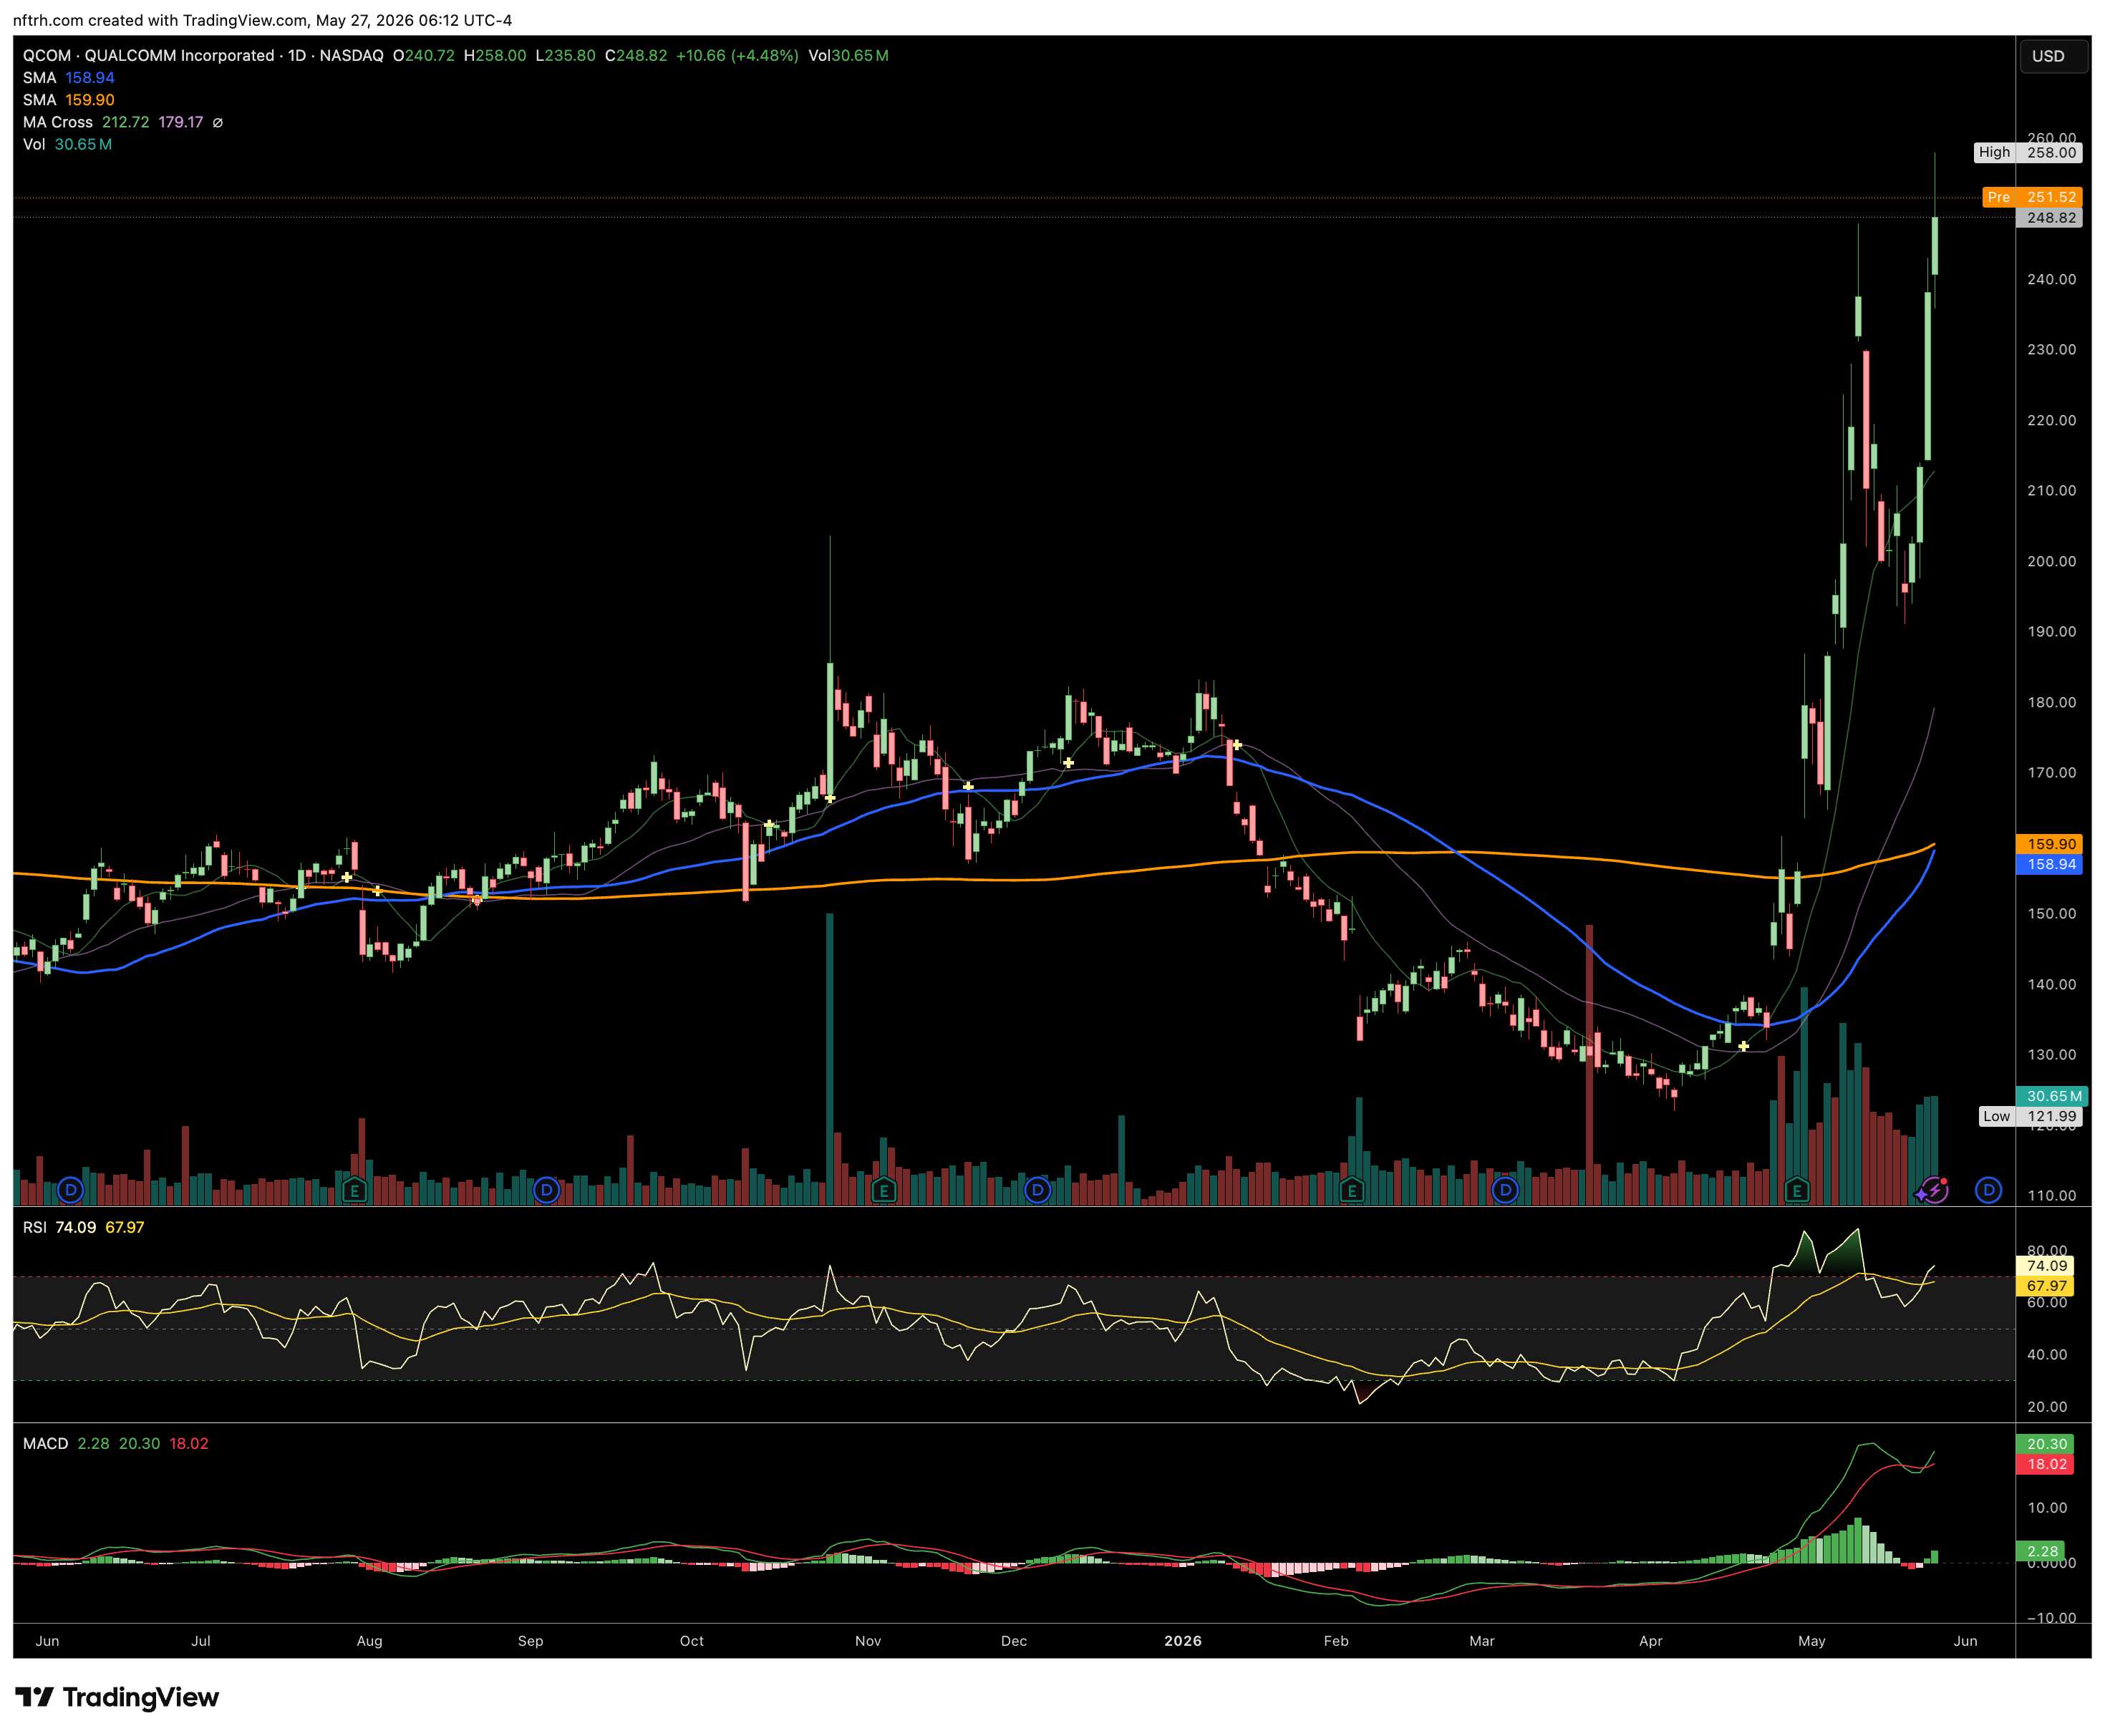2105x1736 pixels.
Task: Click the earnings marker in late July
Action: pos(354,1190)
